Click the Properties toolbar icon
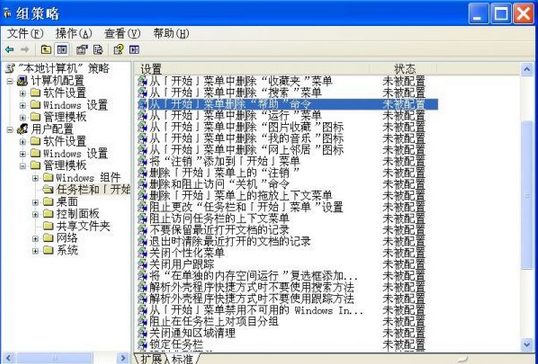The image size is (538, 364). [x=82, y=50]
